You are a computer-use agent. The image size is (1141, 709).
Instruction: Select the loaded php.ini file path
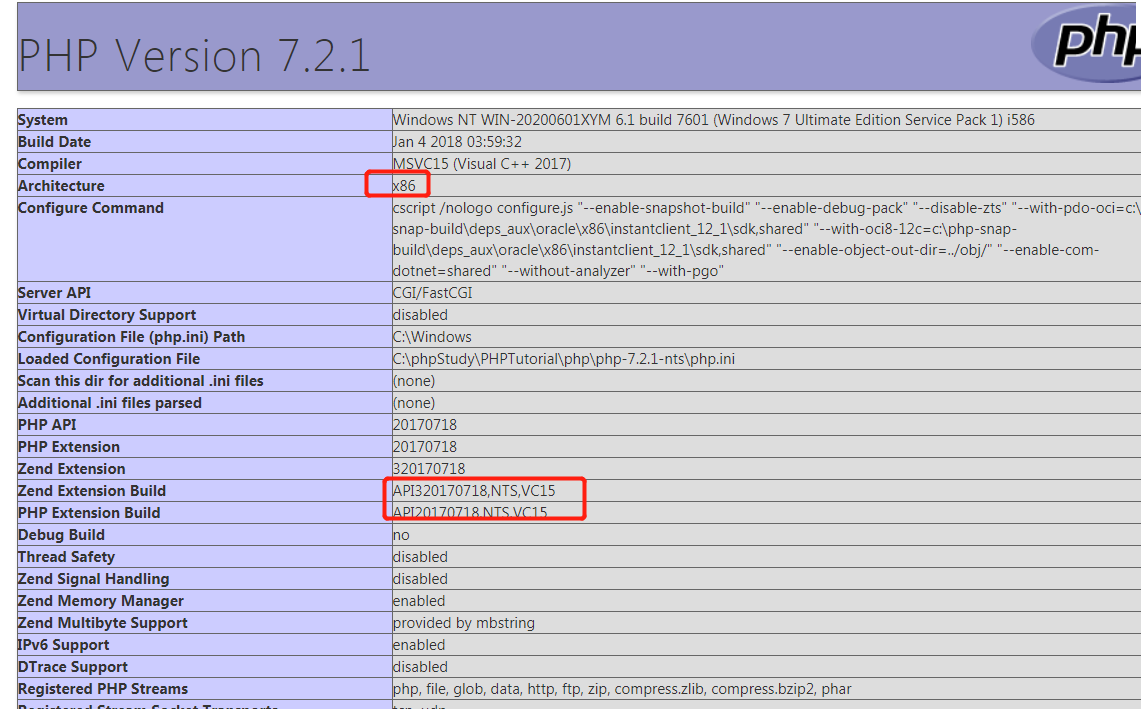click(564, 359)
